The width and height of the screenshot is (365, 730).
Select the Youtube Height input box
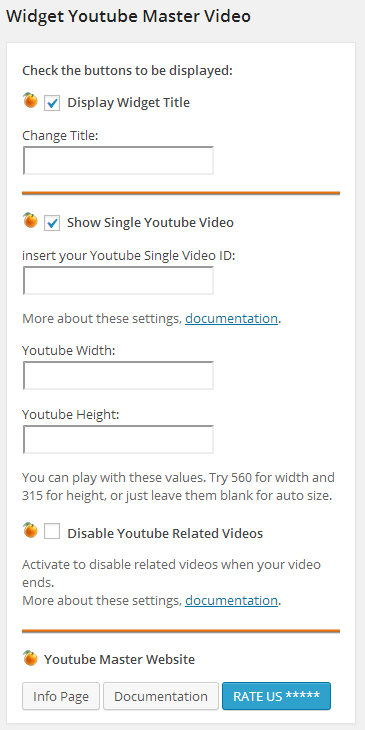[118, 439]
